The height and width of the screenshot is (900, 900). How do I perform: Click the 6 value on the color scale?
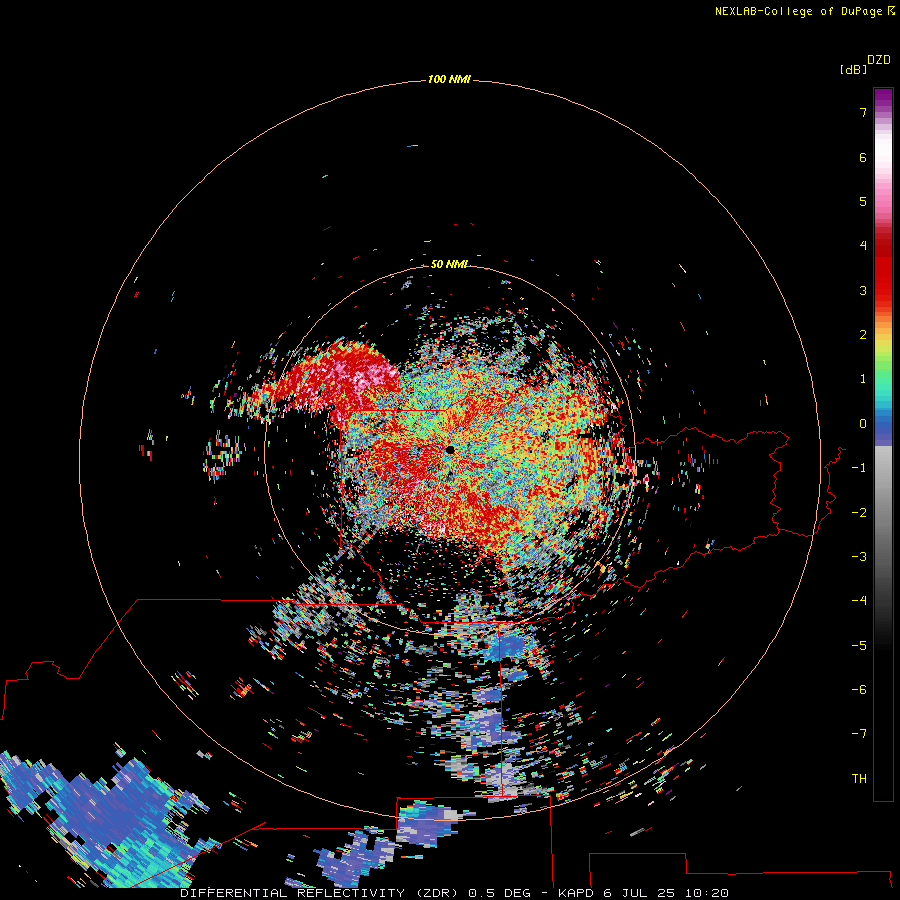pos(863,157)
